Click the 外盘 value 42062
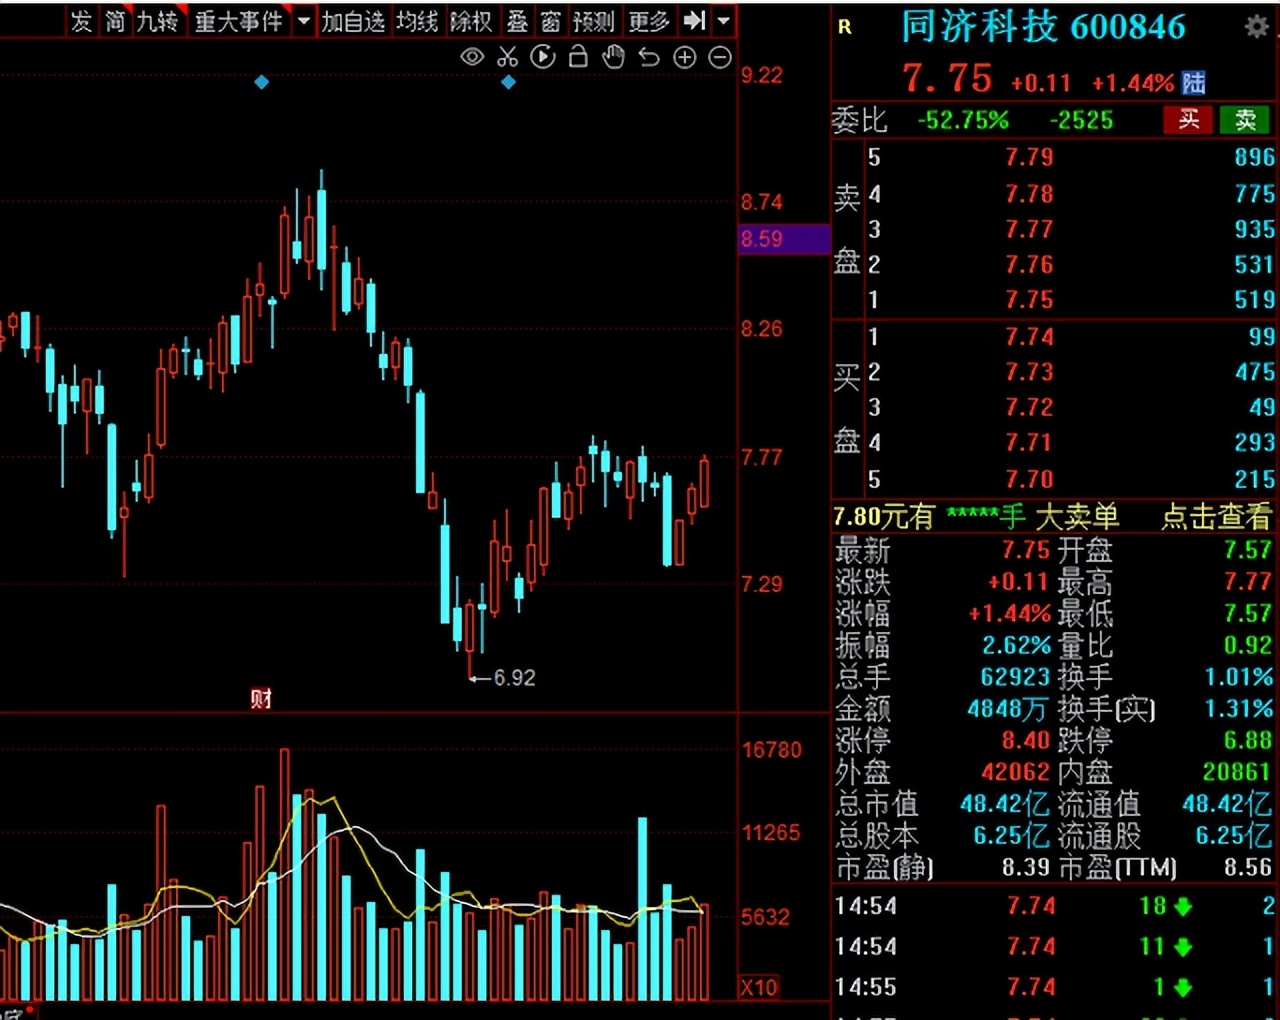The image size is (1280, 1020). tap(1015, 772)
